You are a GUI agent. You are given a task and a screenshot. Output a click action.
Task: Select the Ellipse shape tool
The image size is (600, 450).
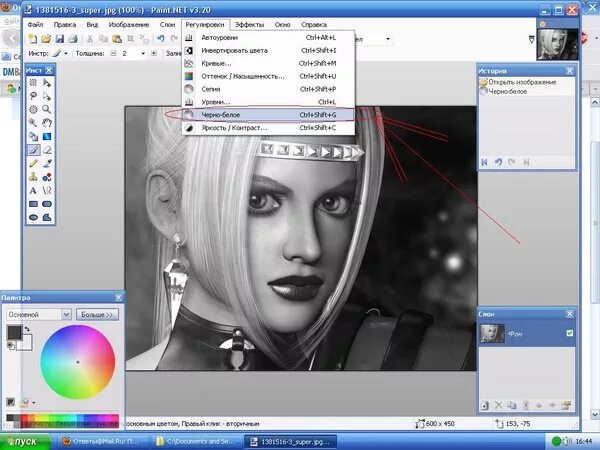point(34,217)
